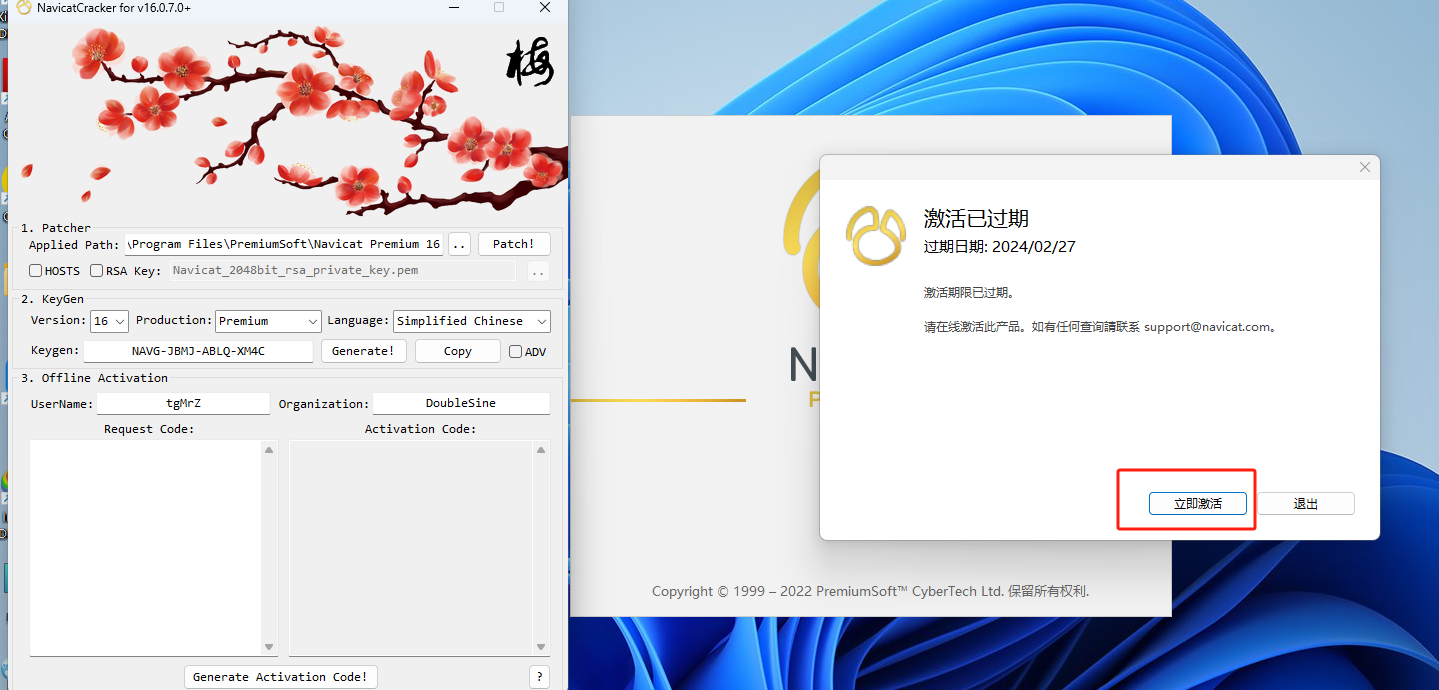Click the Generate! button

(363, 351)
